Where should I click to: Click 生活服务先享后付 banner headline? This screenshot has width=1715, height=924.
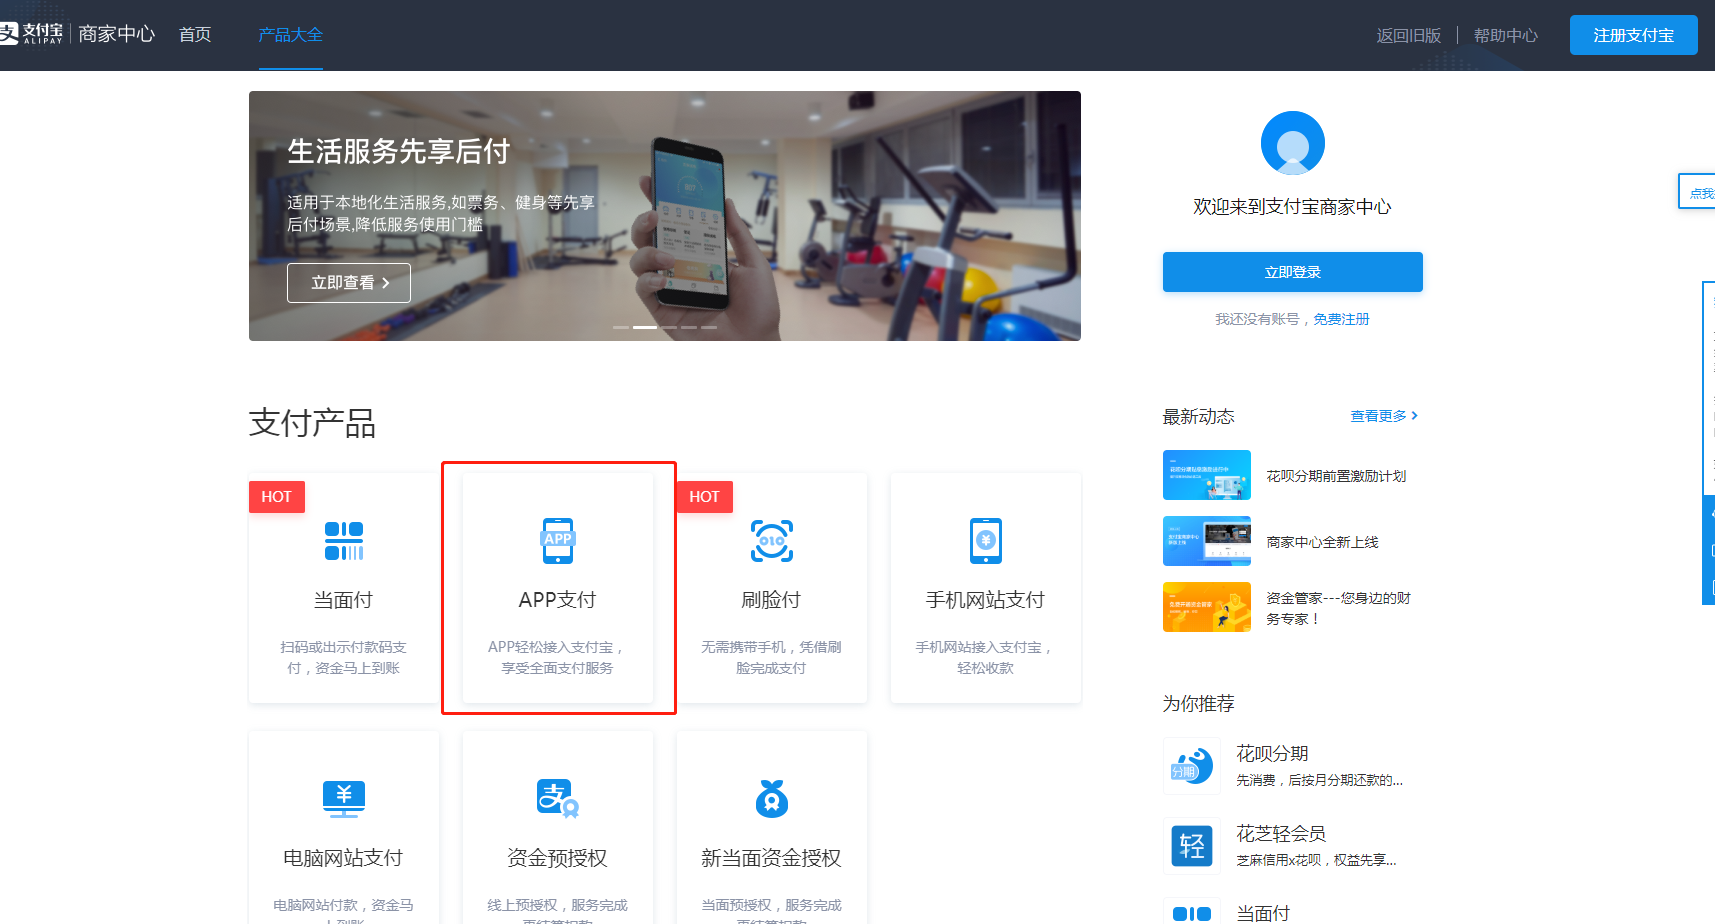(x=399, y=151)
